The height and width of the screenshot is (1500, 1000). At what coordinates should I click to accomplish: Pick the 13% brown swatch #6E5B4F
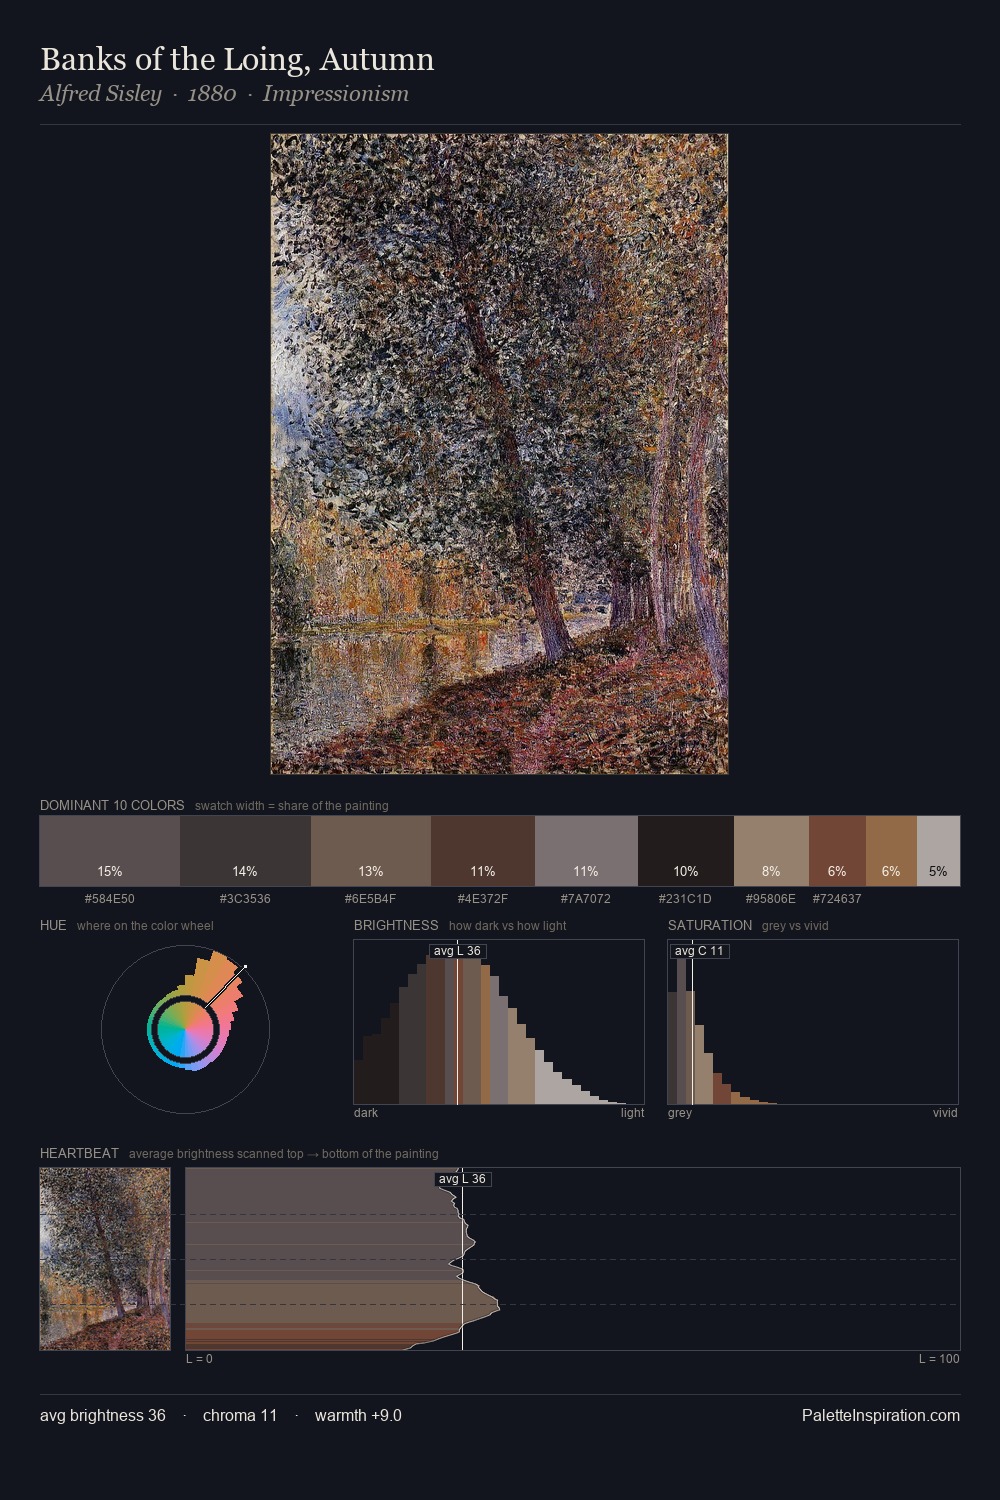[x=371, y=851]
